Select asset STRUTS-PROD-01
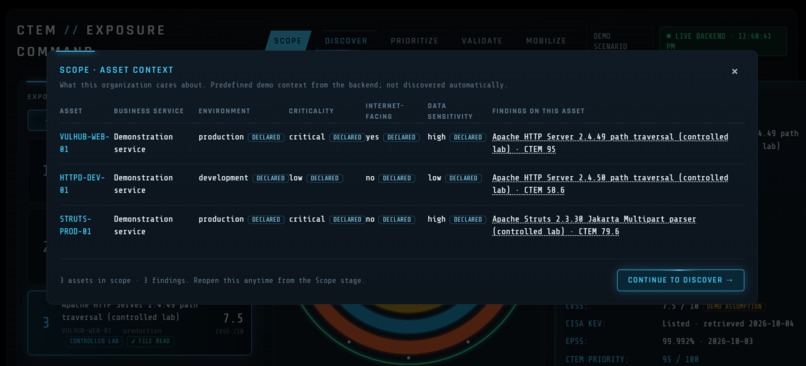 click(76, 225)
